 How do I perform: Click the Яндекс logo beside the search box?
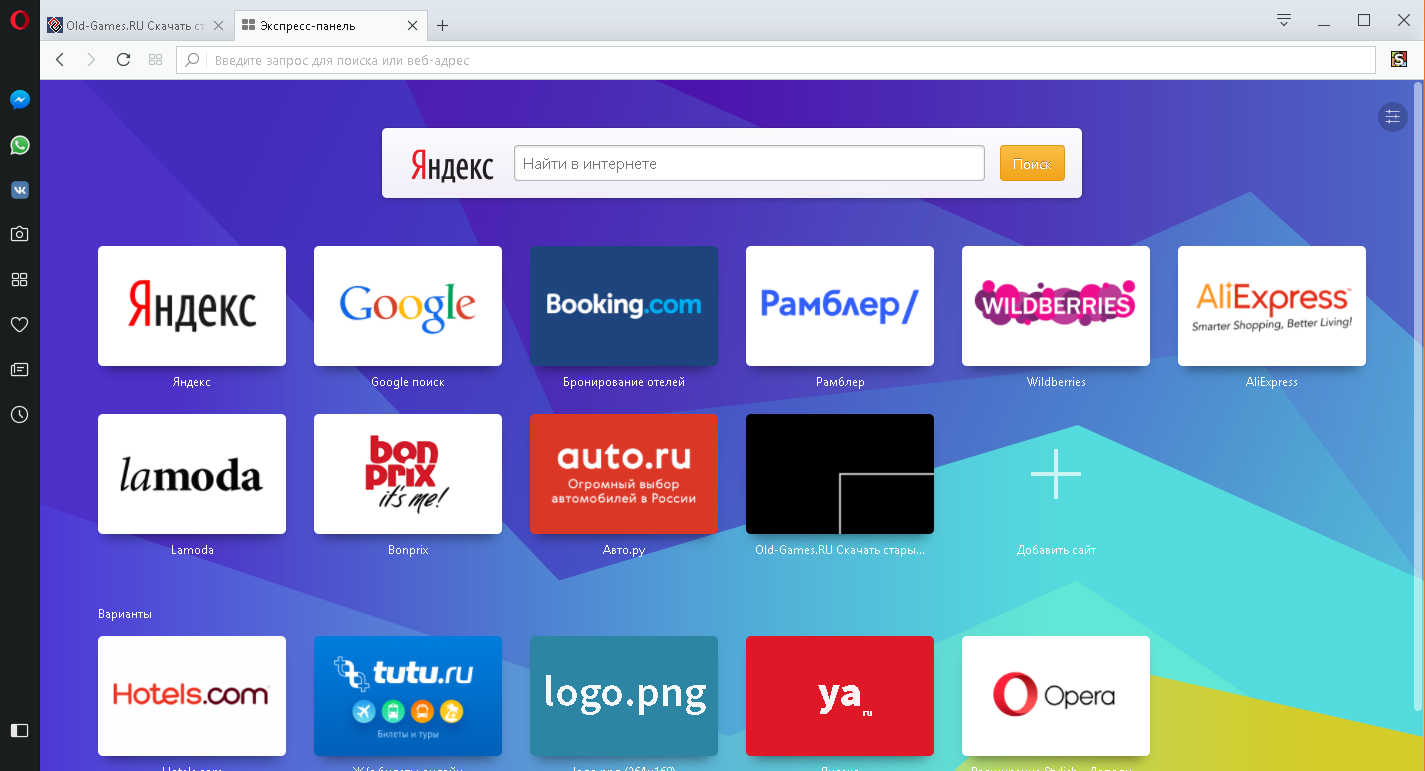point(452,165)
